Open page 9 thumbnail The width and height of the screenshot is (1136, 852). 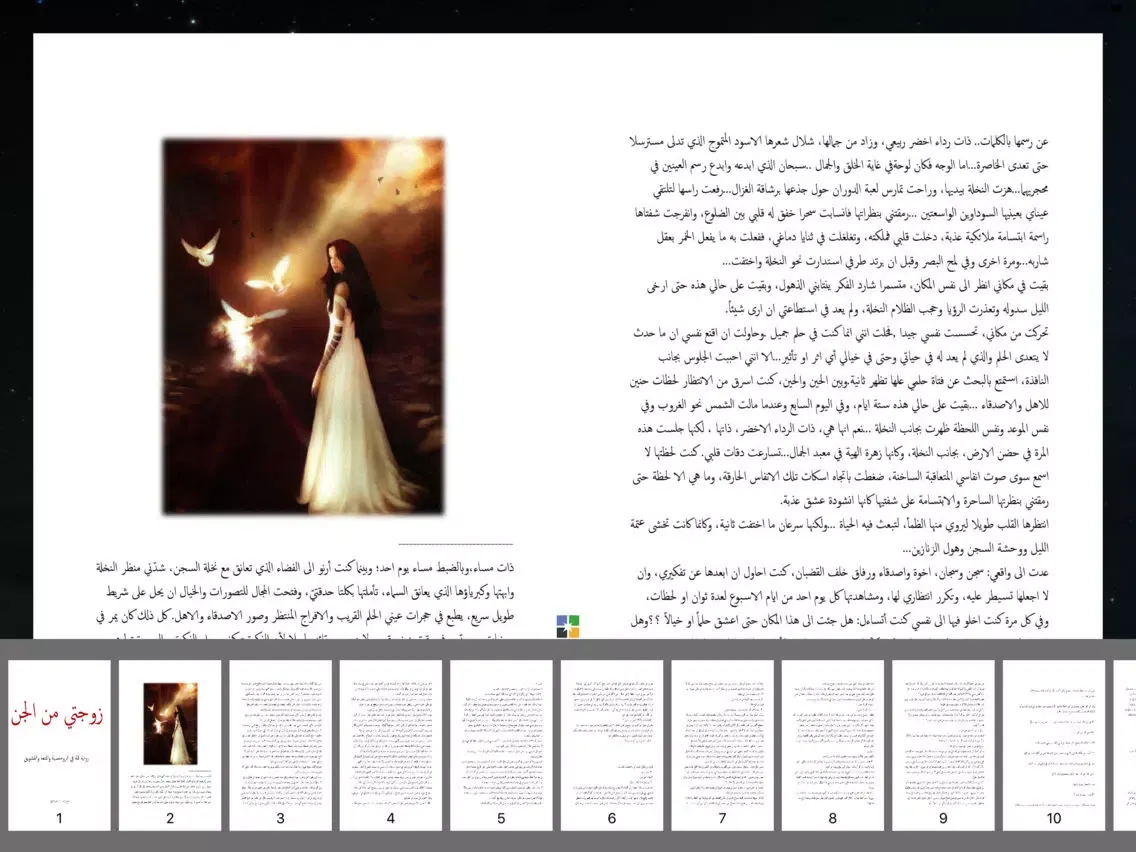(943, 745)
